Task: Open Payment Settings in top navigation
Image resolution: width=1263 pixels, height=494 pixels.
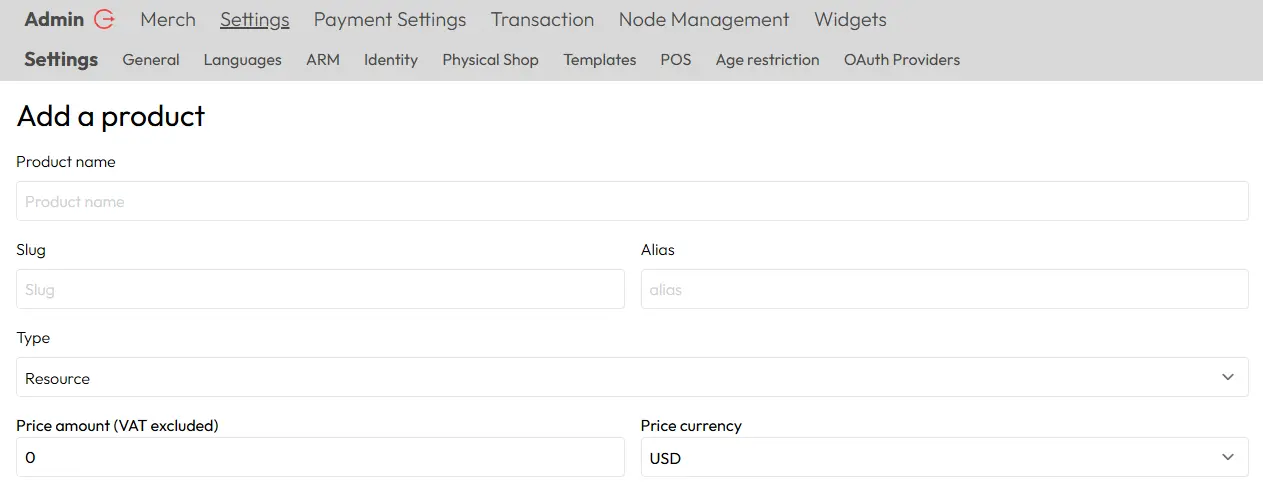Action: coord(390,19)
